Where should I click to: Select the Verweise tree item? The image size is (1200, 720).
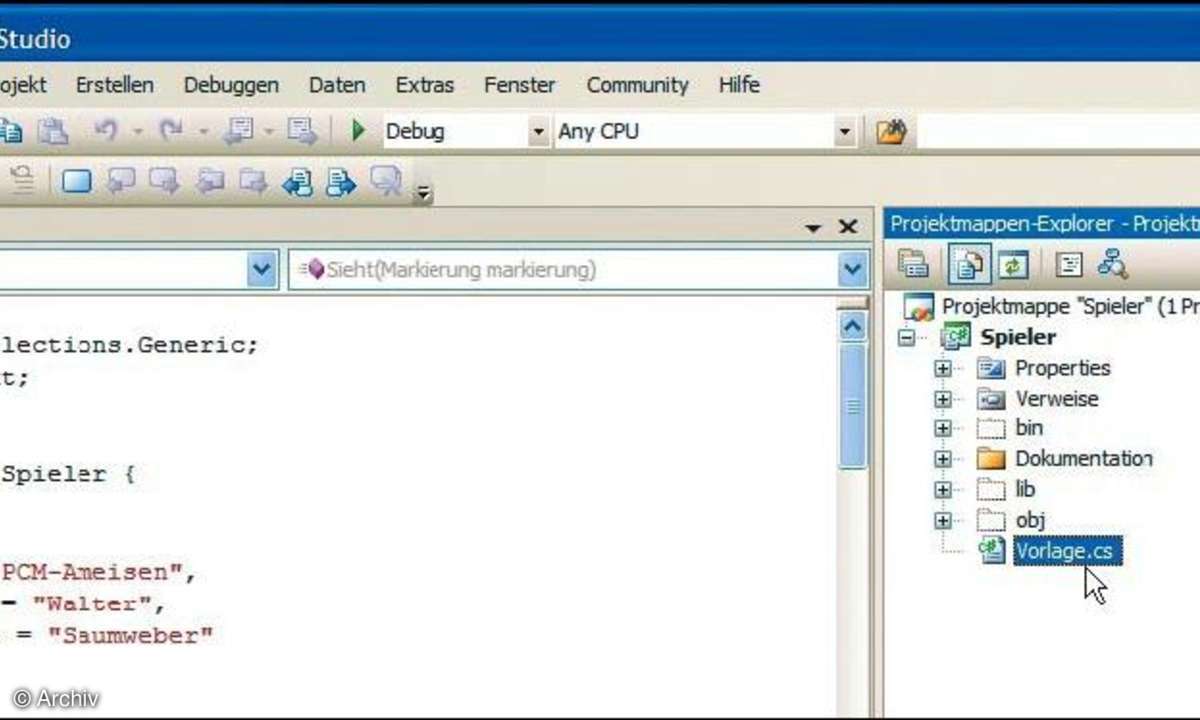pyautogui.click(x=1057, y=398)
